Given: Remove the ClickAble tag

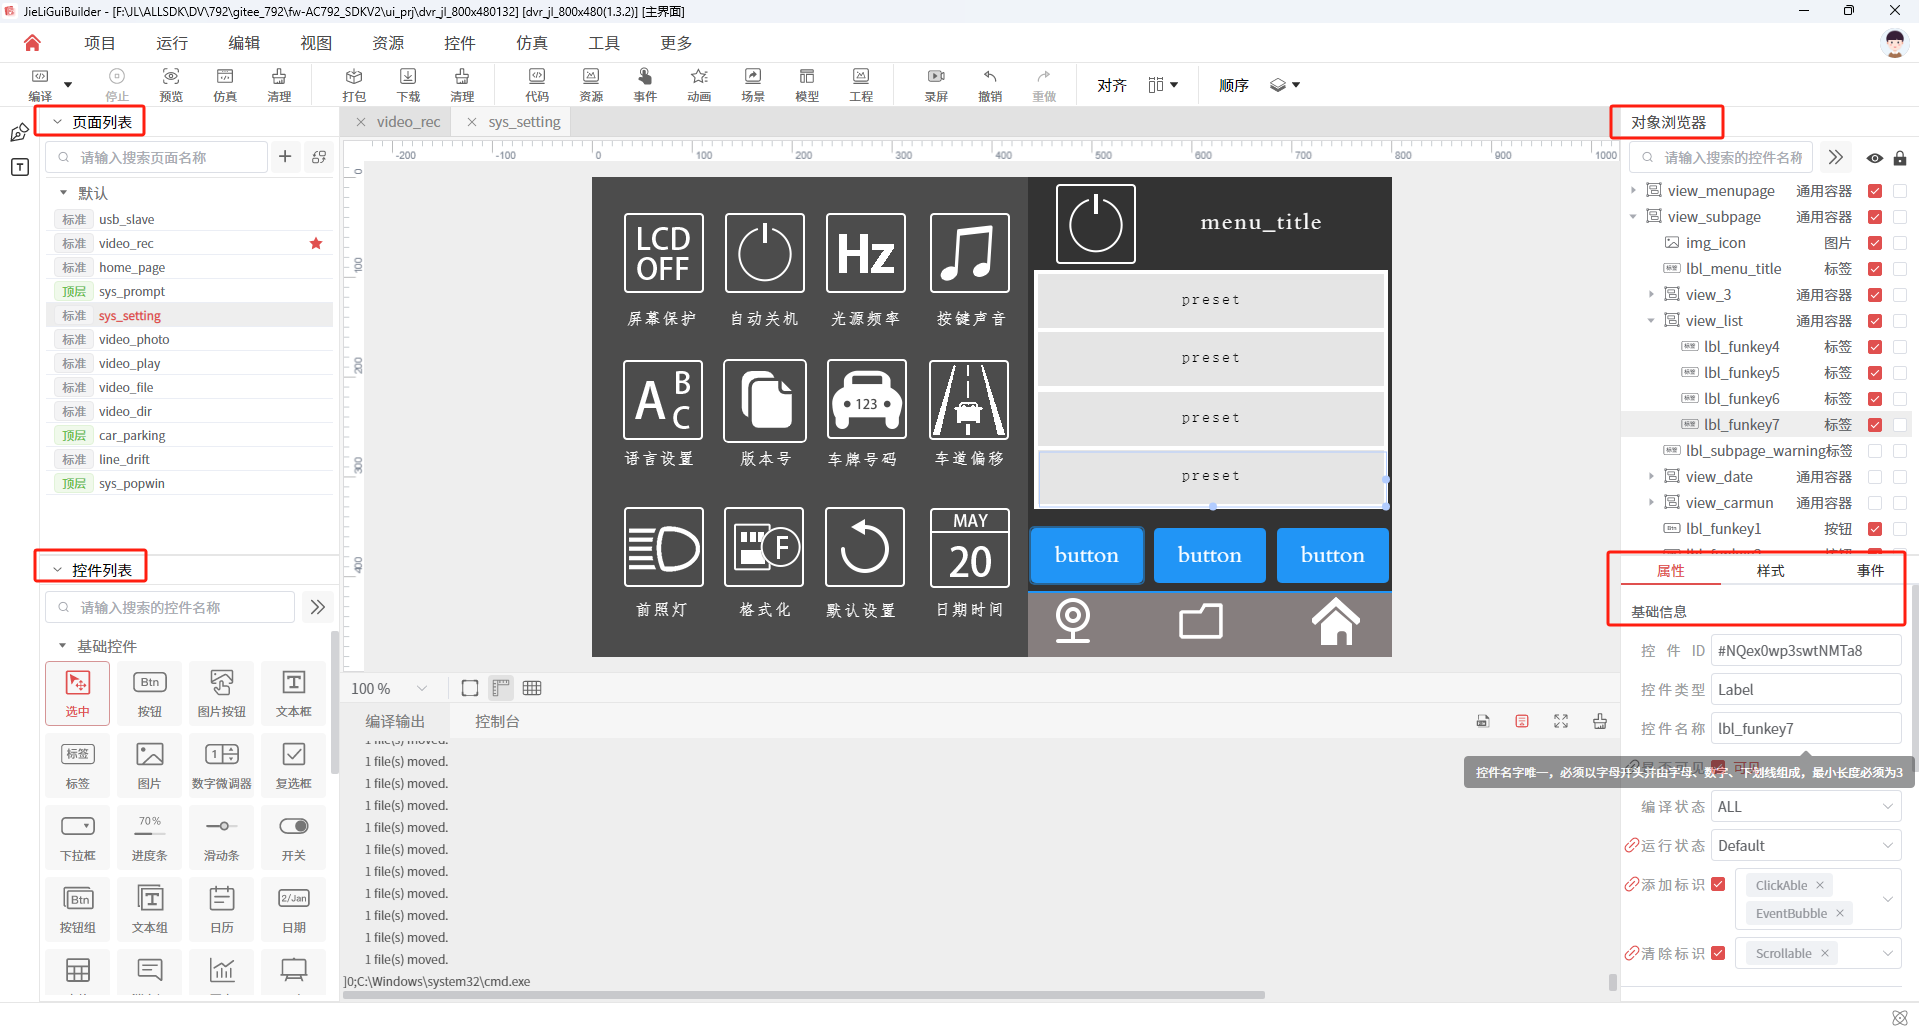Looking at the screenshot, I should pos(1820,885).
